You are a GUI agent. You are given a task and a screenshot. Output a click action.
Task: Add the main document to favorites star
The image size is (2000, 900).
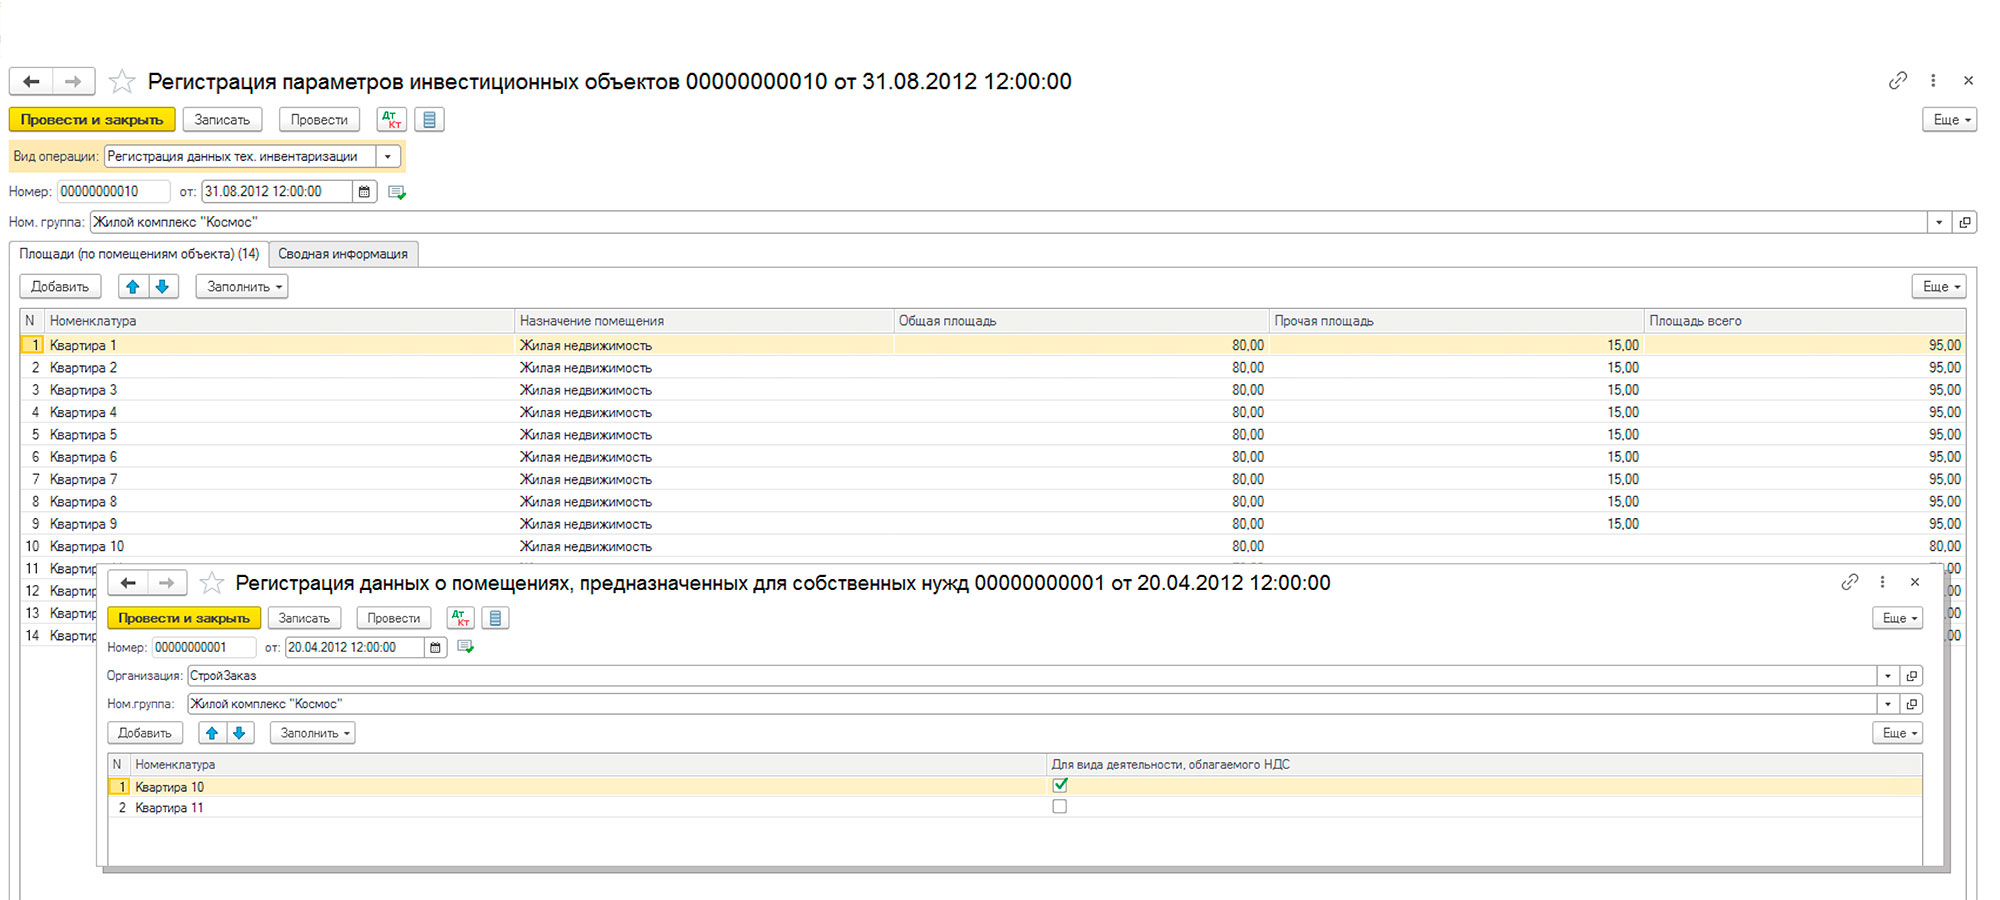[122, 82]
